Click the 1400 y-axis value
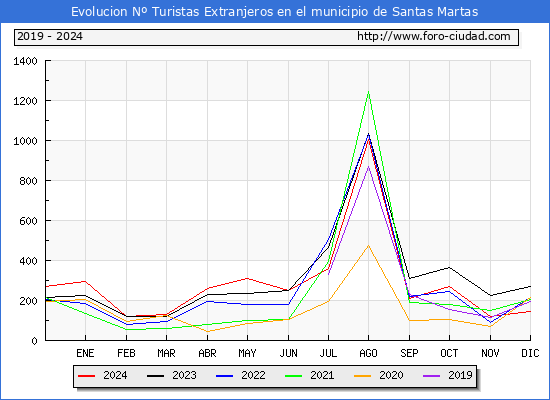The width and height of the screenshot is (550, 400). pyautogui.click(x=25, y=61)
